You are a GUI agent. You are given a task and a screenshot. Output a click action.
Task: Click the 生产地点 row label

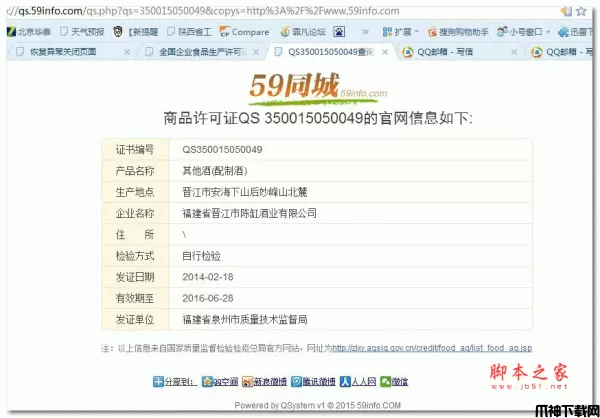pyautogui.click(x=135, y=192)
